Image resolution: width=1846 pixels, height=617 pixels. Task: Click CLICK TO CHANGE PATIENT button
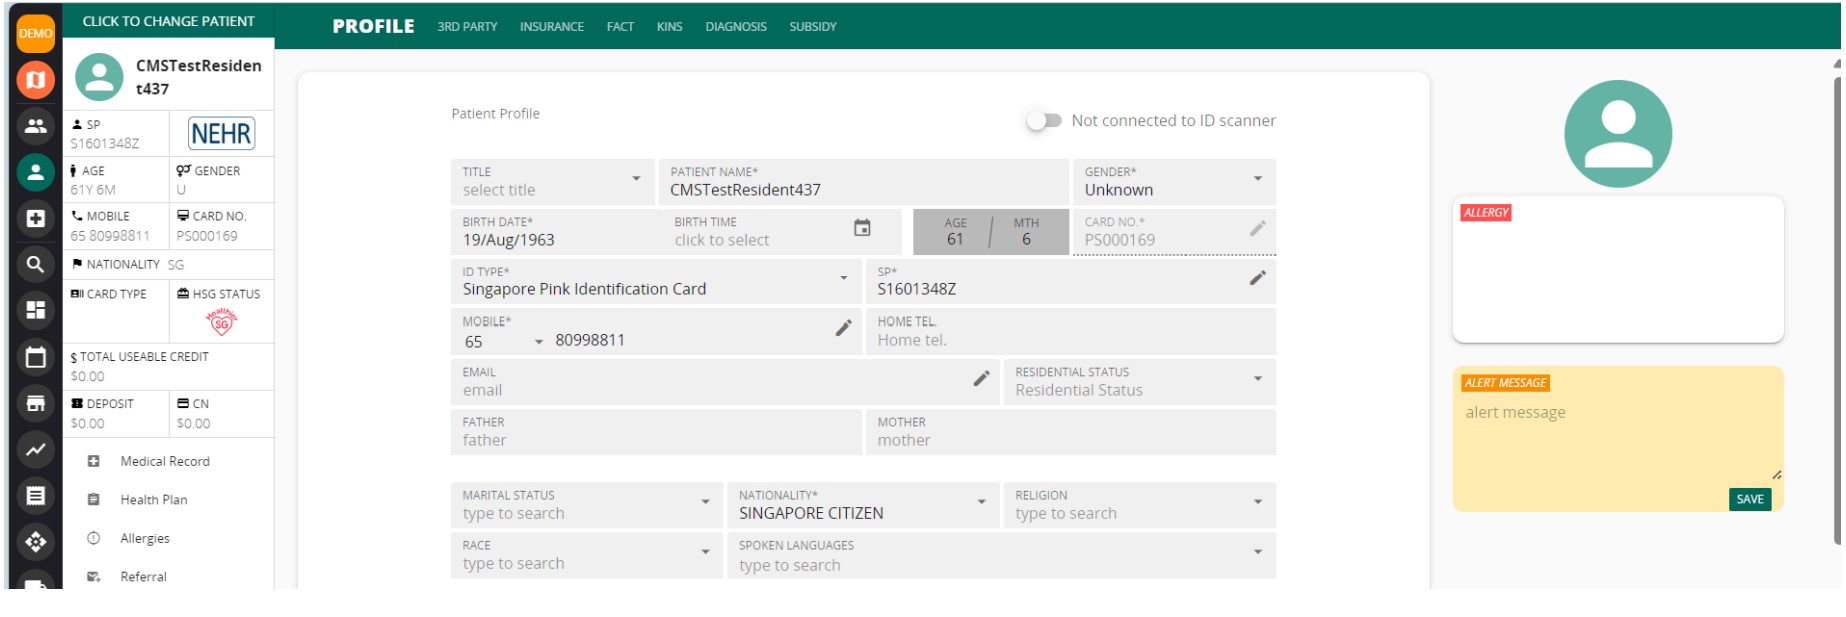click(168, 21)
